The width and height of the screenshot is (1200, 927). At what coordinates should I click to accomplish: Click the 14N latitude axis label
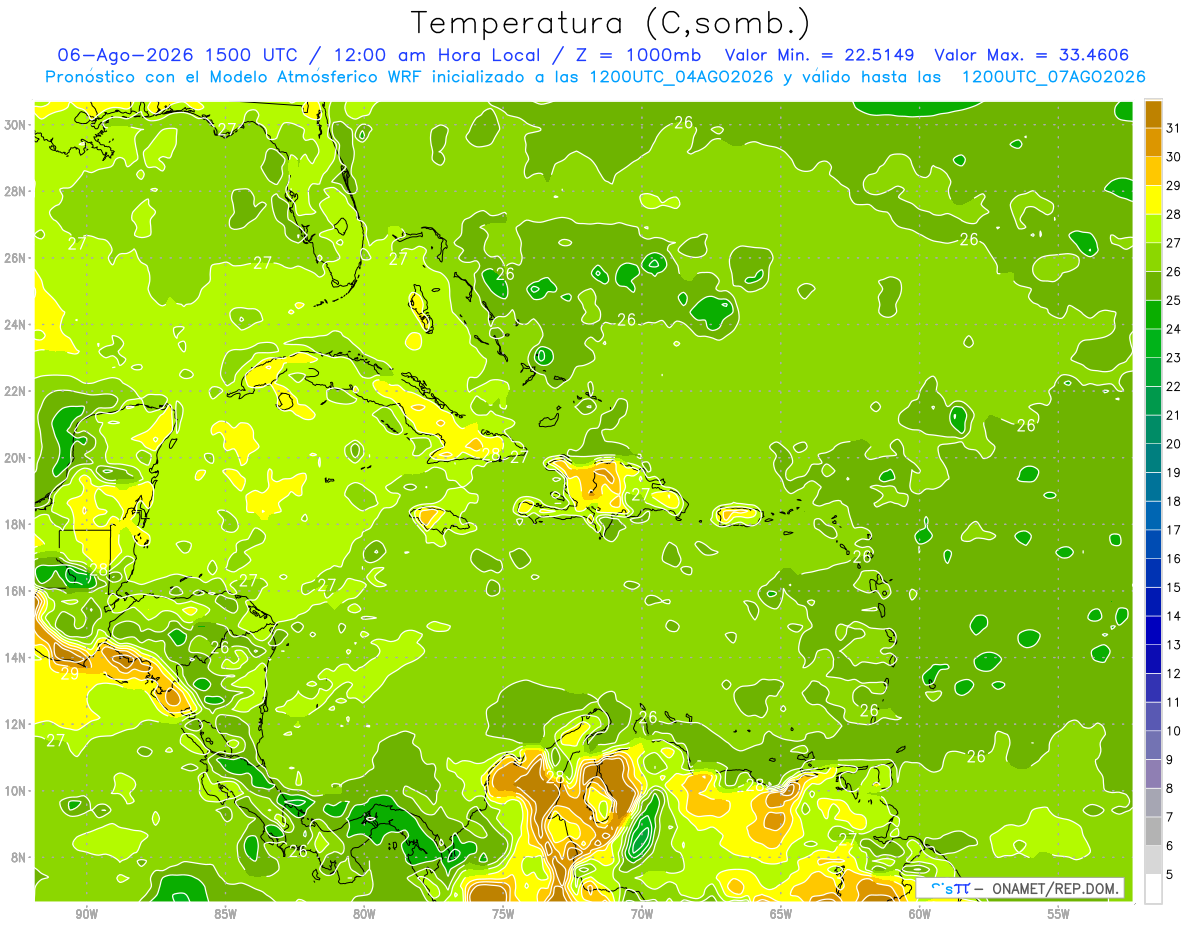coord(16,657)
